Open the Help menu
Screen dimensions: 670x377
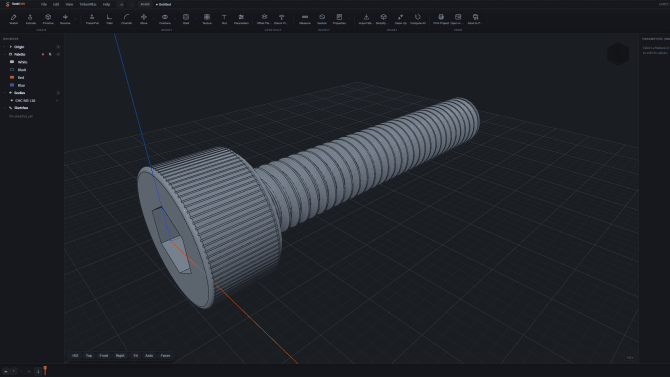click(x=106, y=4)
